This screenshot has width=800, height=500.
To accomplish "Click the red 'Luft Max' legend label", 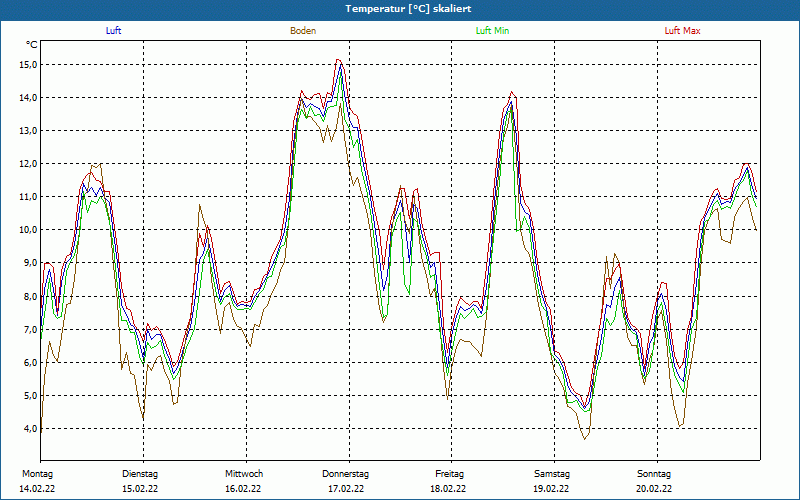I will coord(682,31).
